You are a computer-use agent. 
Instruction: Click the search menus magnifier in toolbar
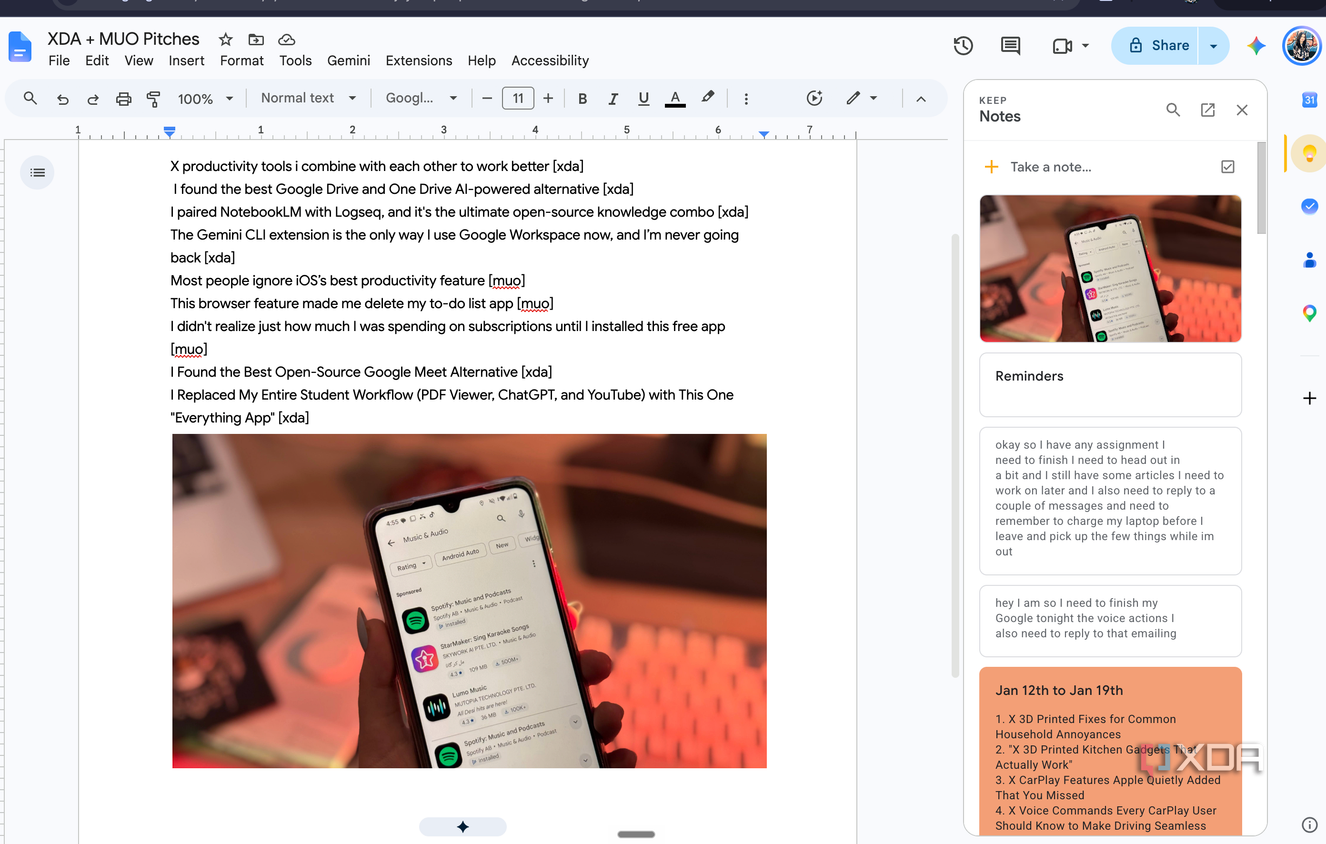(x=30, y=98)
